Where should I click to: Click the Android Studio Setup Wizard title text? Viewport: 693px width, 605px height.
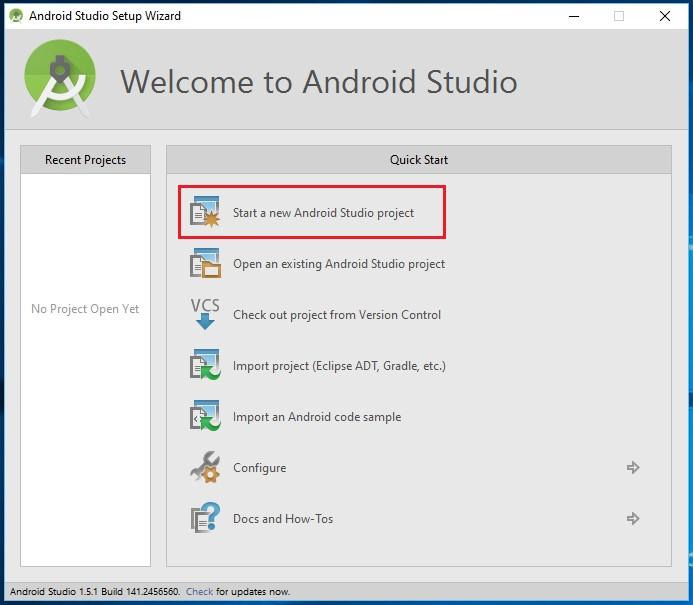(x=105, y=16)
